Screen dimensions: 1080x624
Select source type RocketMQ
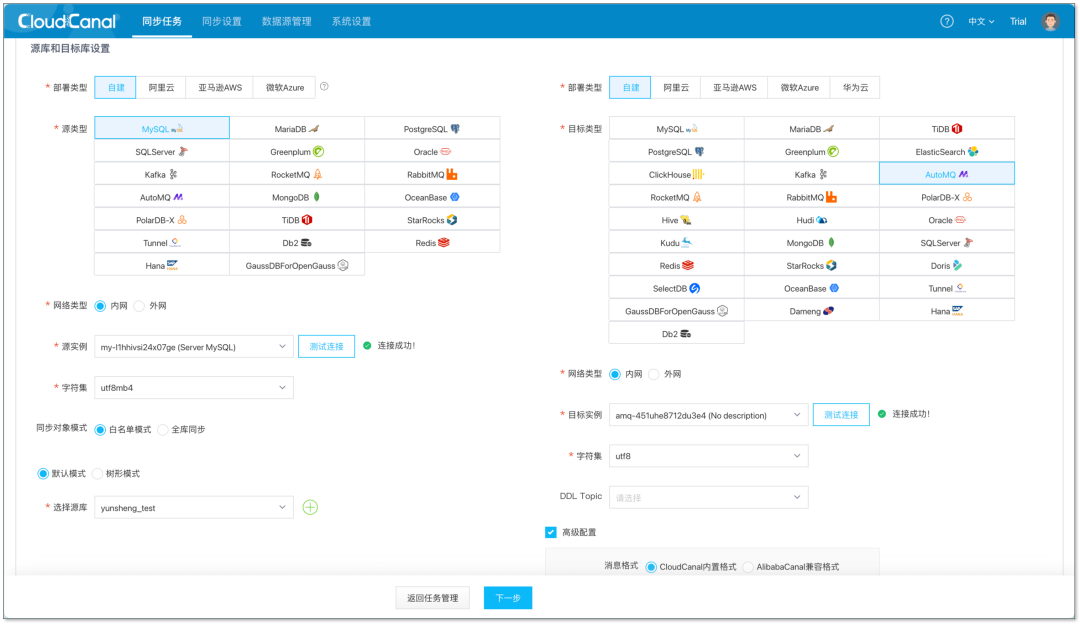point(297,174)
